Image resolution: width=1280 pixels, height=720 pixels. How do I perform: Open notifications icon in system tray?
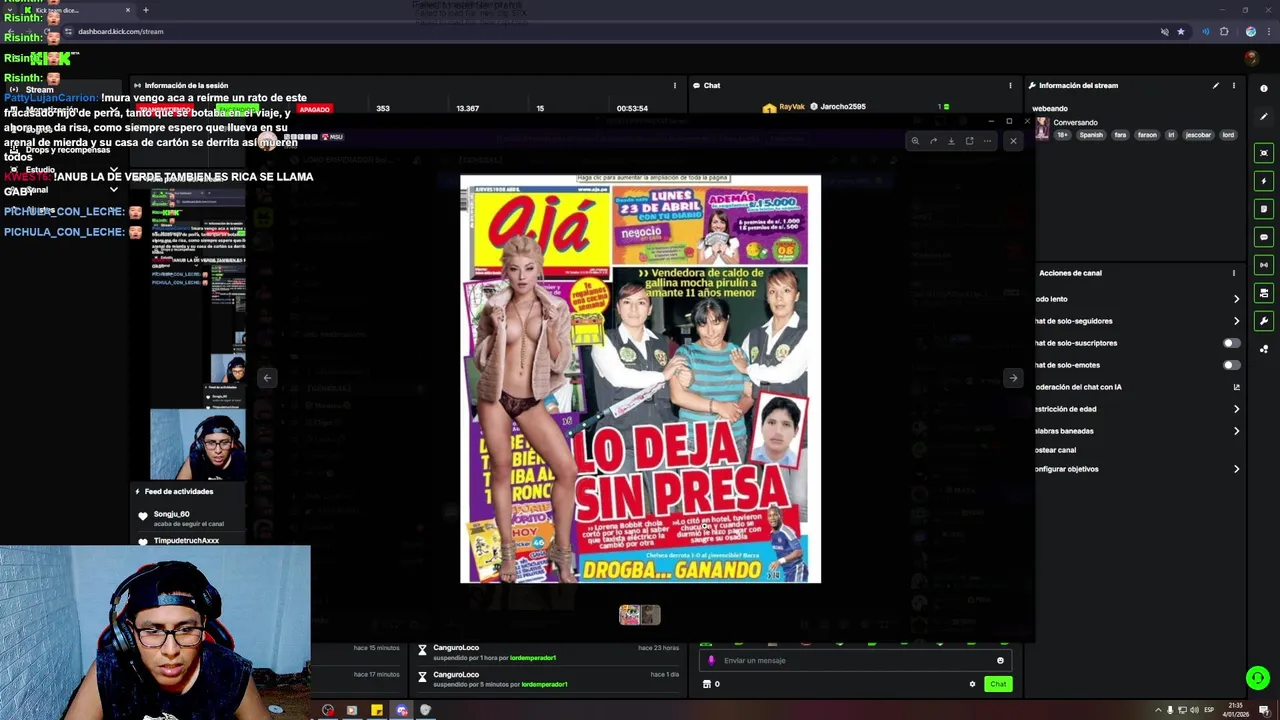[x=1264, y=710]
